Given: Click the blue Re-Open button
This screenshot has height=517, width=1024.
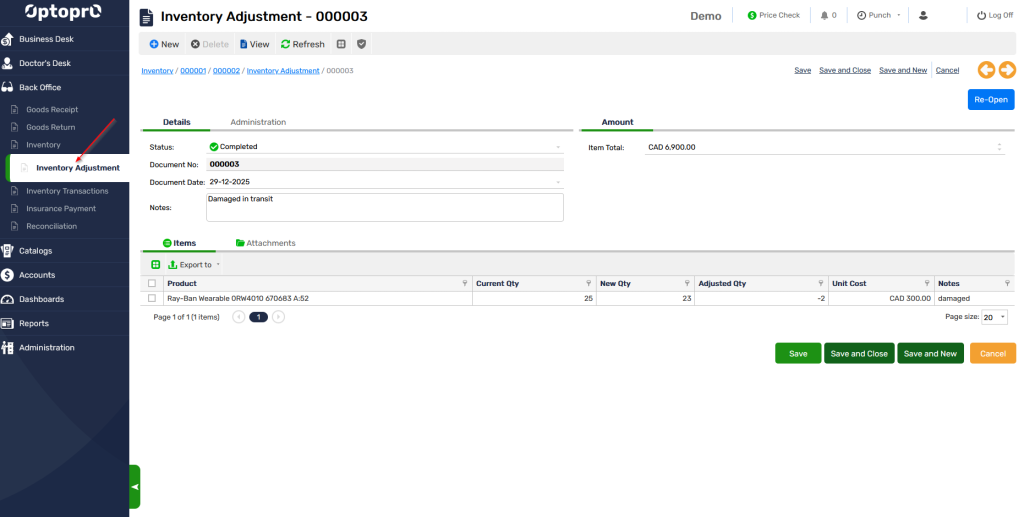Looking at the screenshot, I should (990, 100).
